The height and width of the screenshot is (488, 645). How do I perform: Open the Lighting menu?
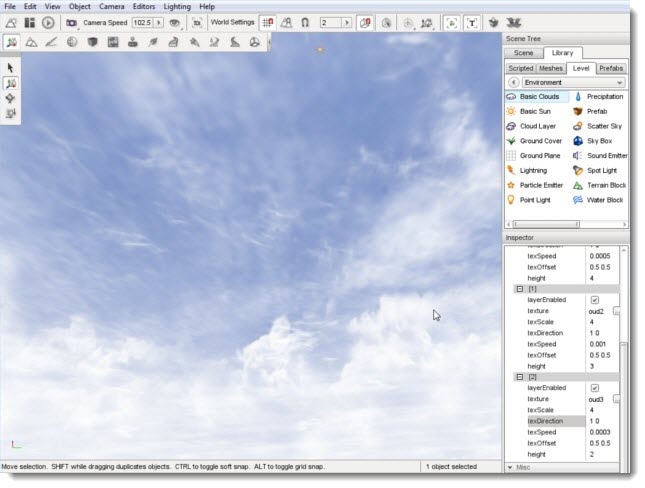177,7
